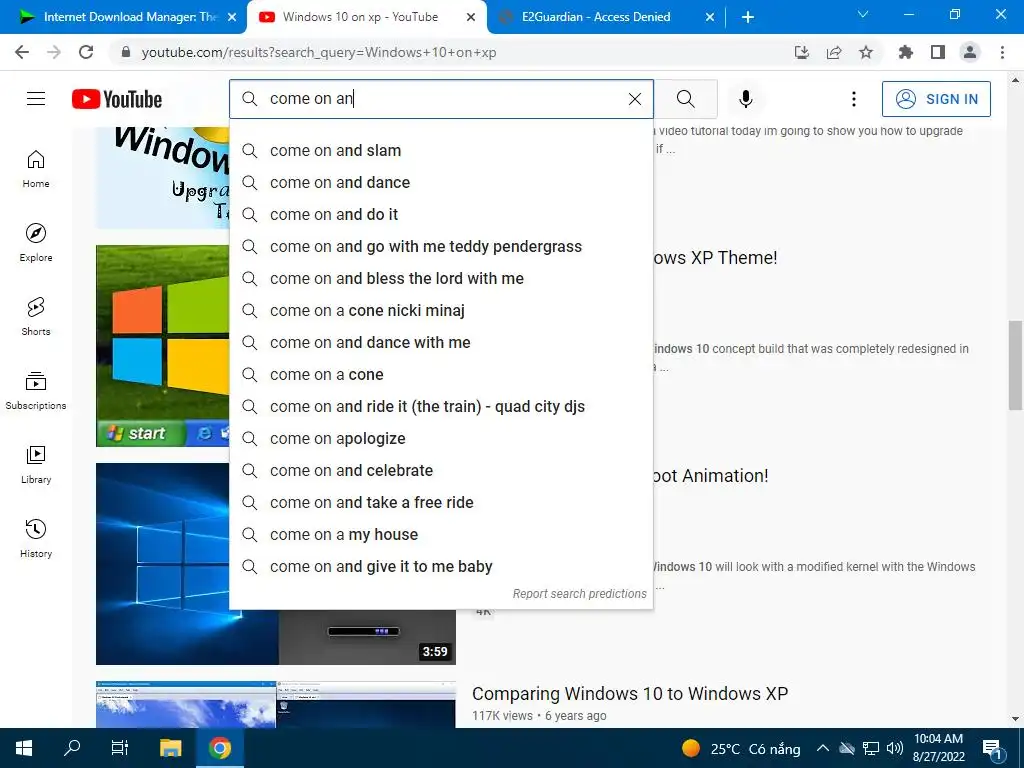Close the E2Guardian tab
Image resolution: width=1024 pixels, height=768 pixels.
point(710,17)
